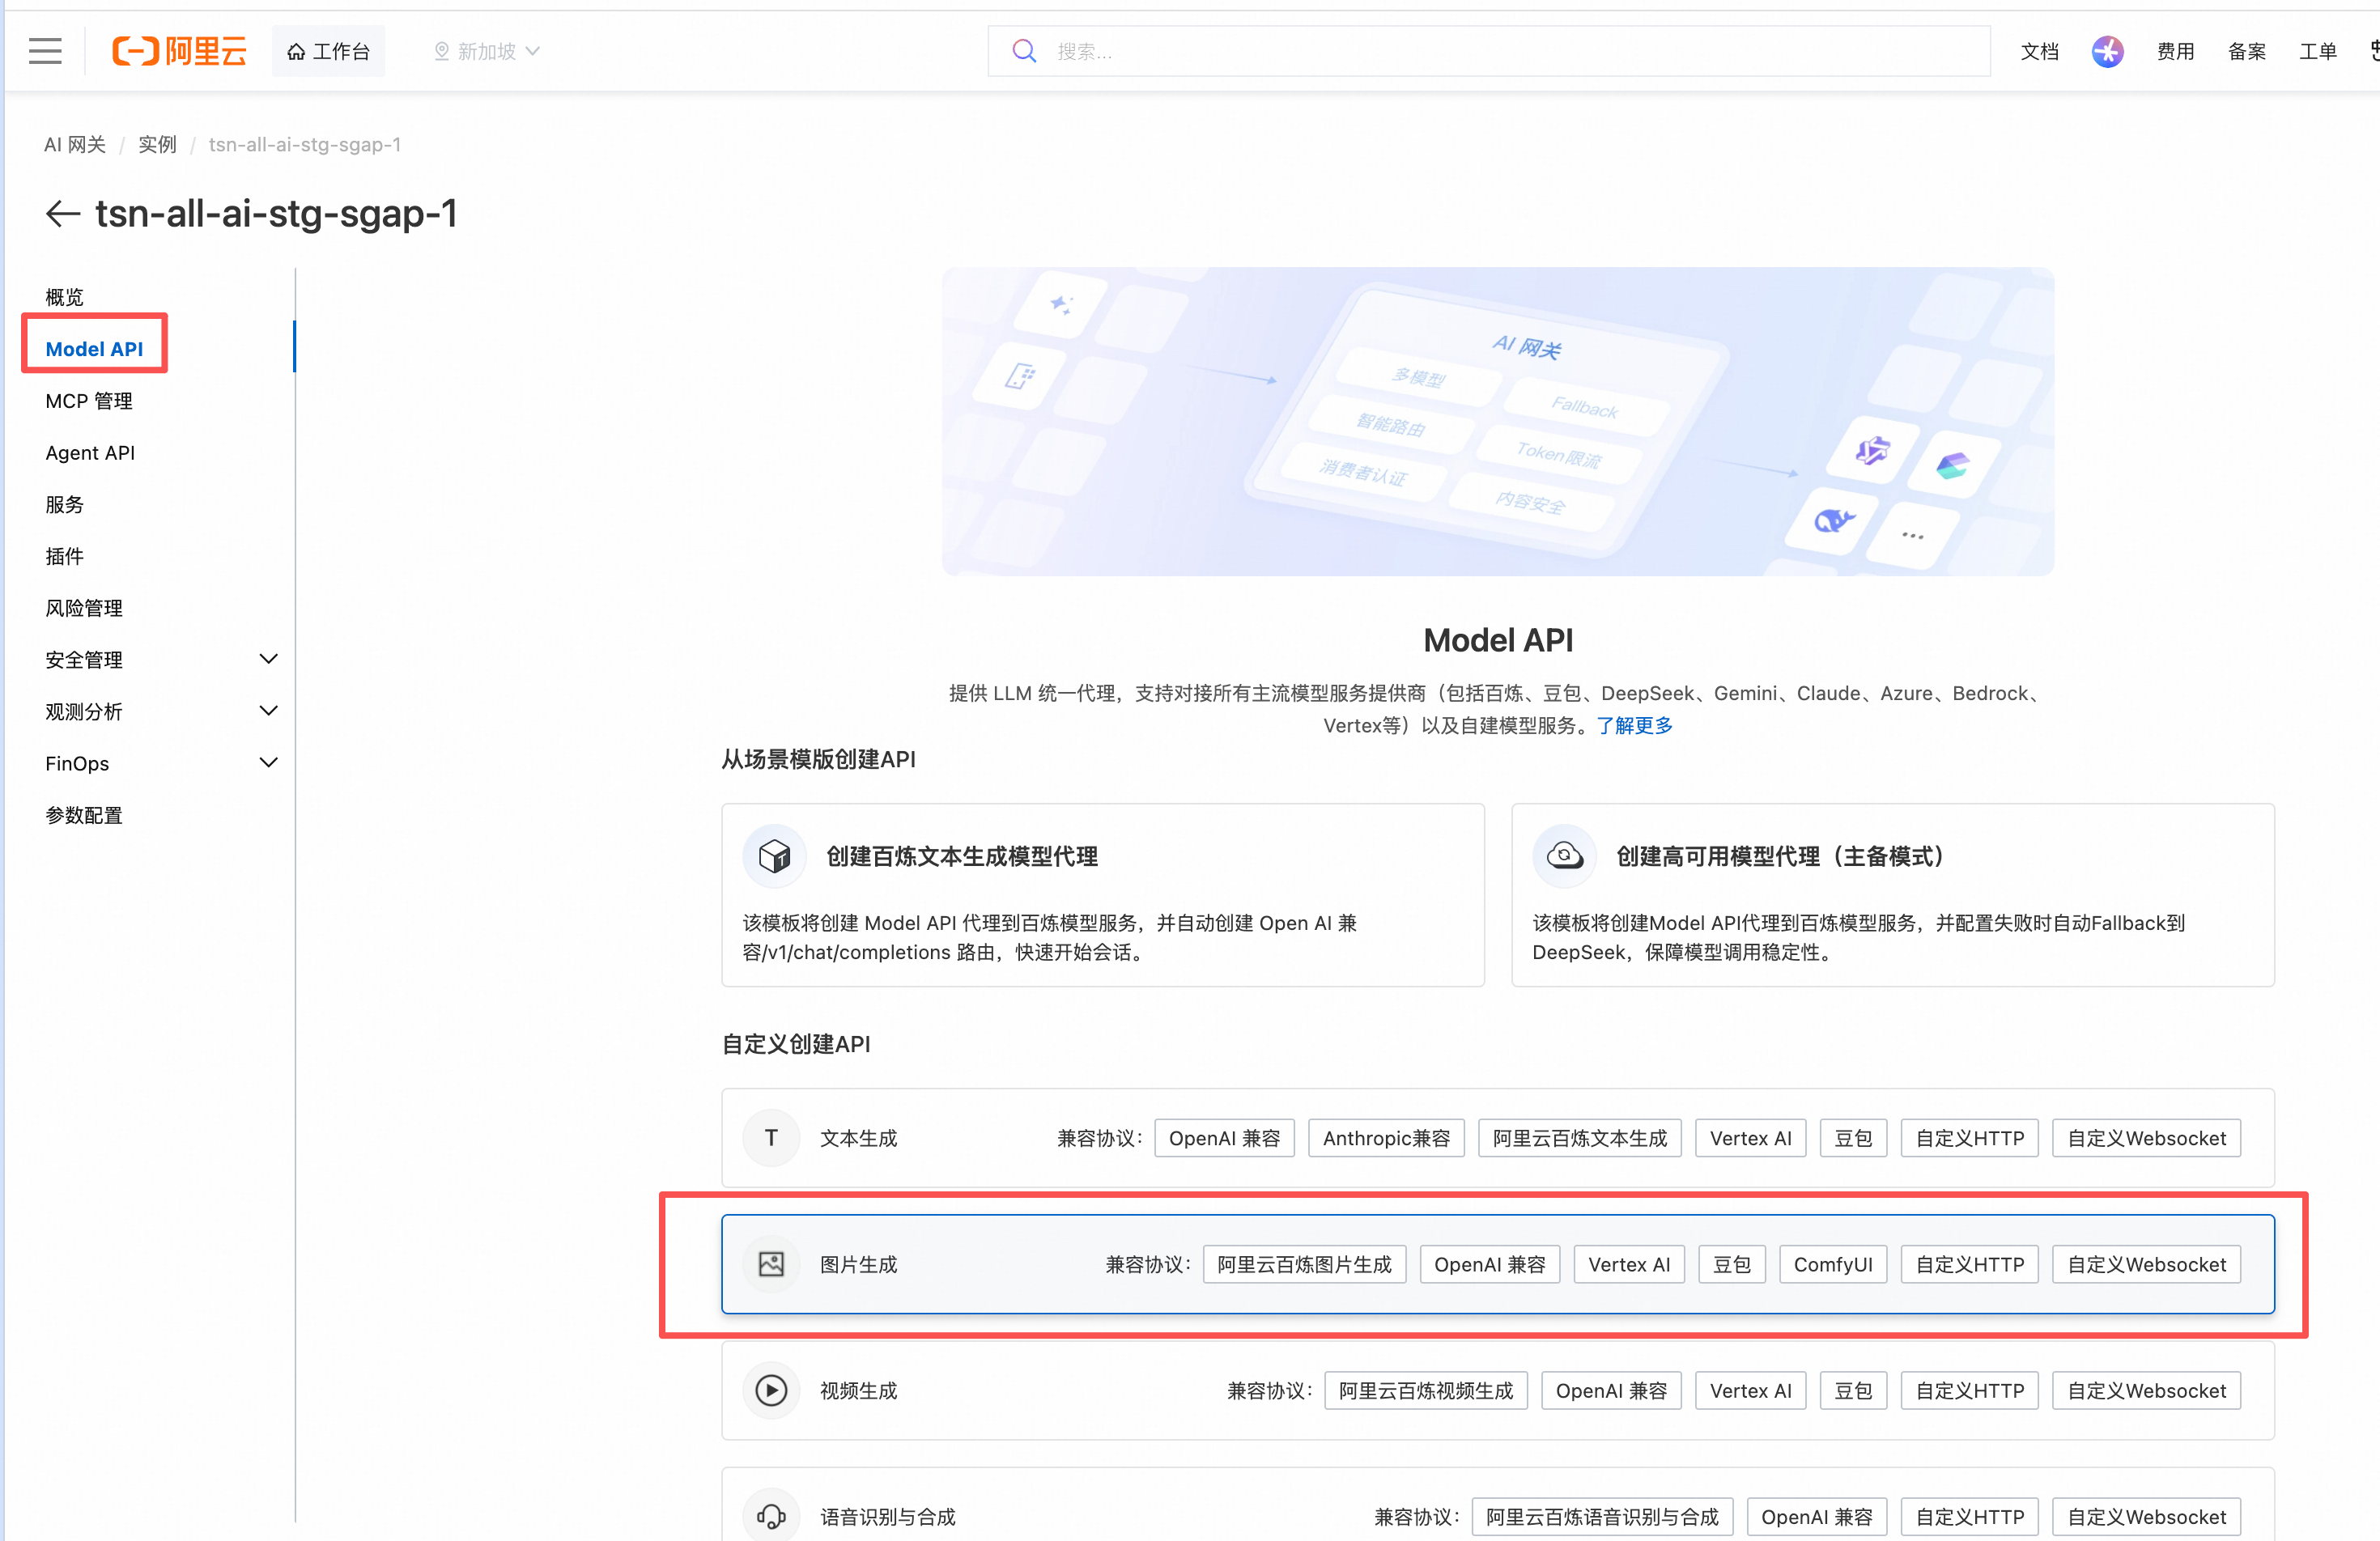
Task: Expand the FinOps sidebar section
Action: tap(268, 763)
